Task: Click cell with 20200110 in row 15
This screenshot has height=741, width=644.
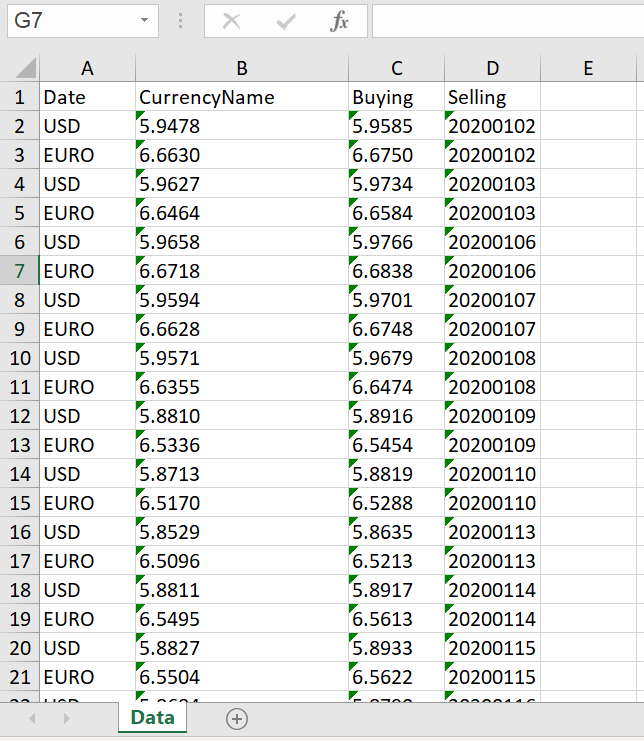Action: pyautogui.click(x=492, y=503)
